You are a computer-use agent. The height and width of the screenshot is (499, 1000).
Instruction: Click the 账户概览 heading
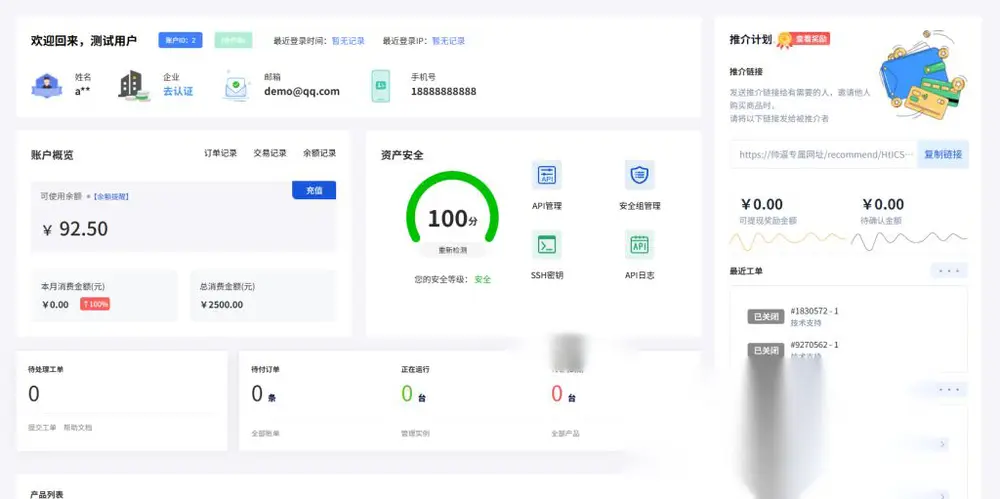[x=52, y=155]
